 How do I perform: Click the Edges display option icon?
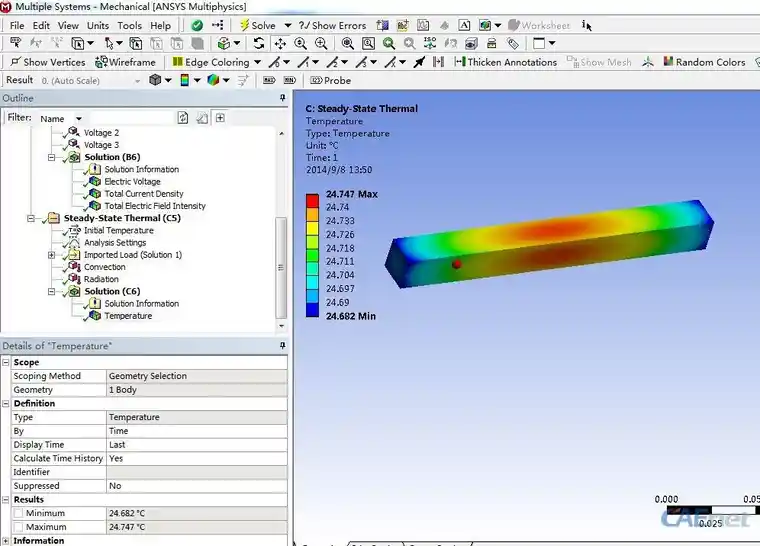[213, 80]
